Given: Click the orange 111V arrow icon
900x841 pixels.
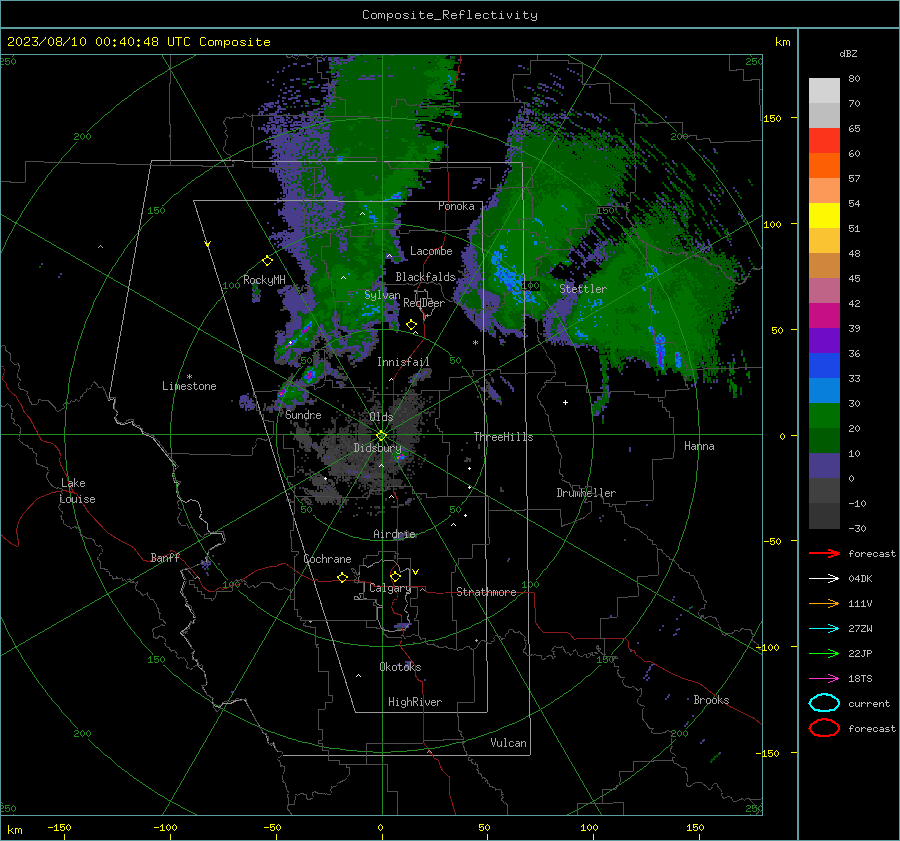Looking at the screenshot, I should [x=824, y=603].
